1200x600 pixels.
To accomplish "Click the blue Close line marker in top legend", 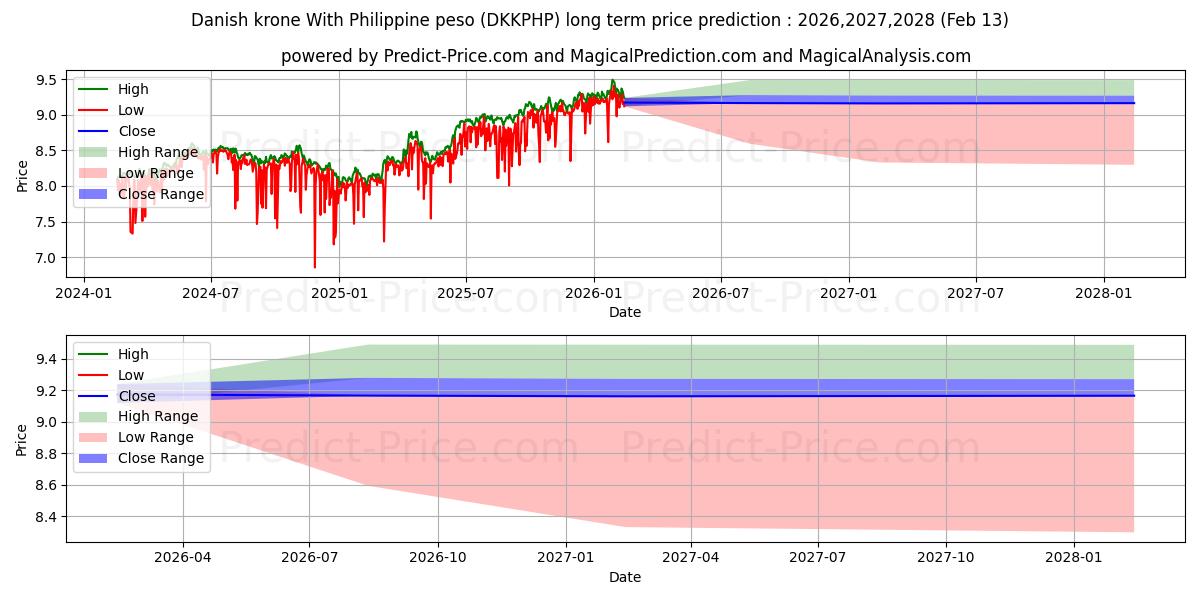I will click(93, 131).
